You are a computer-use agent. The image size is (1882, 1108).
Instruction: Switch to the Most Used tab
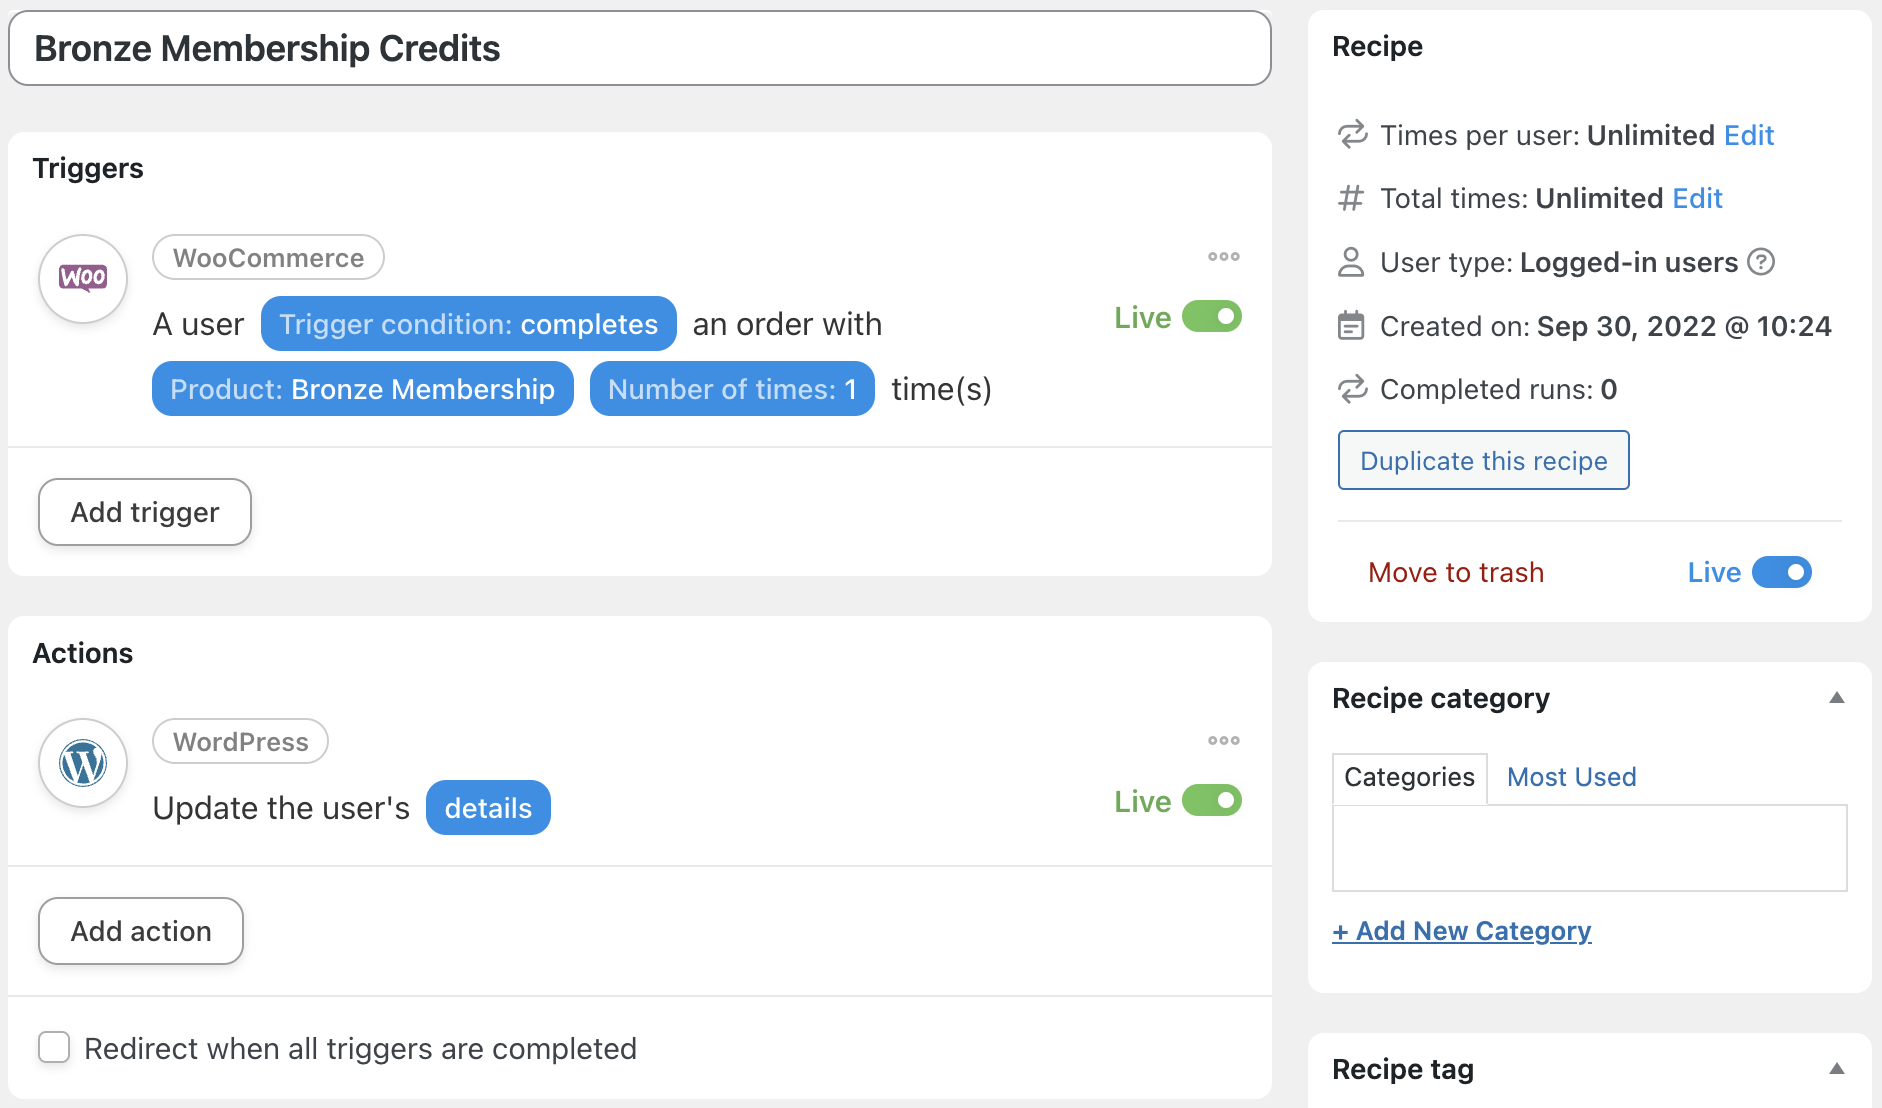coord(1571,778)
